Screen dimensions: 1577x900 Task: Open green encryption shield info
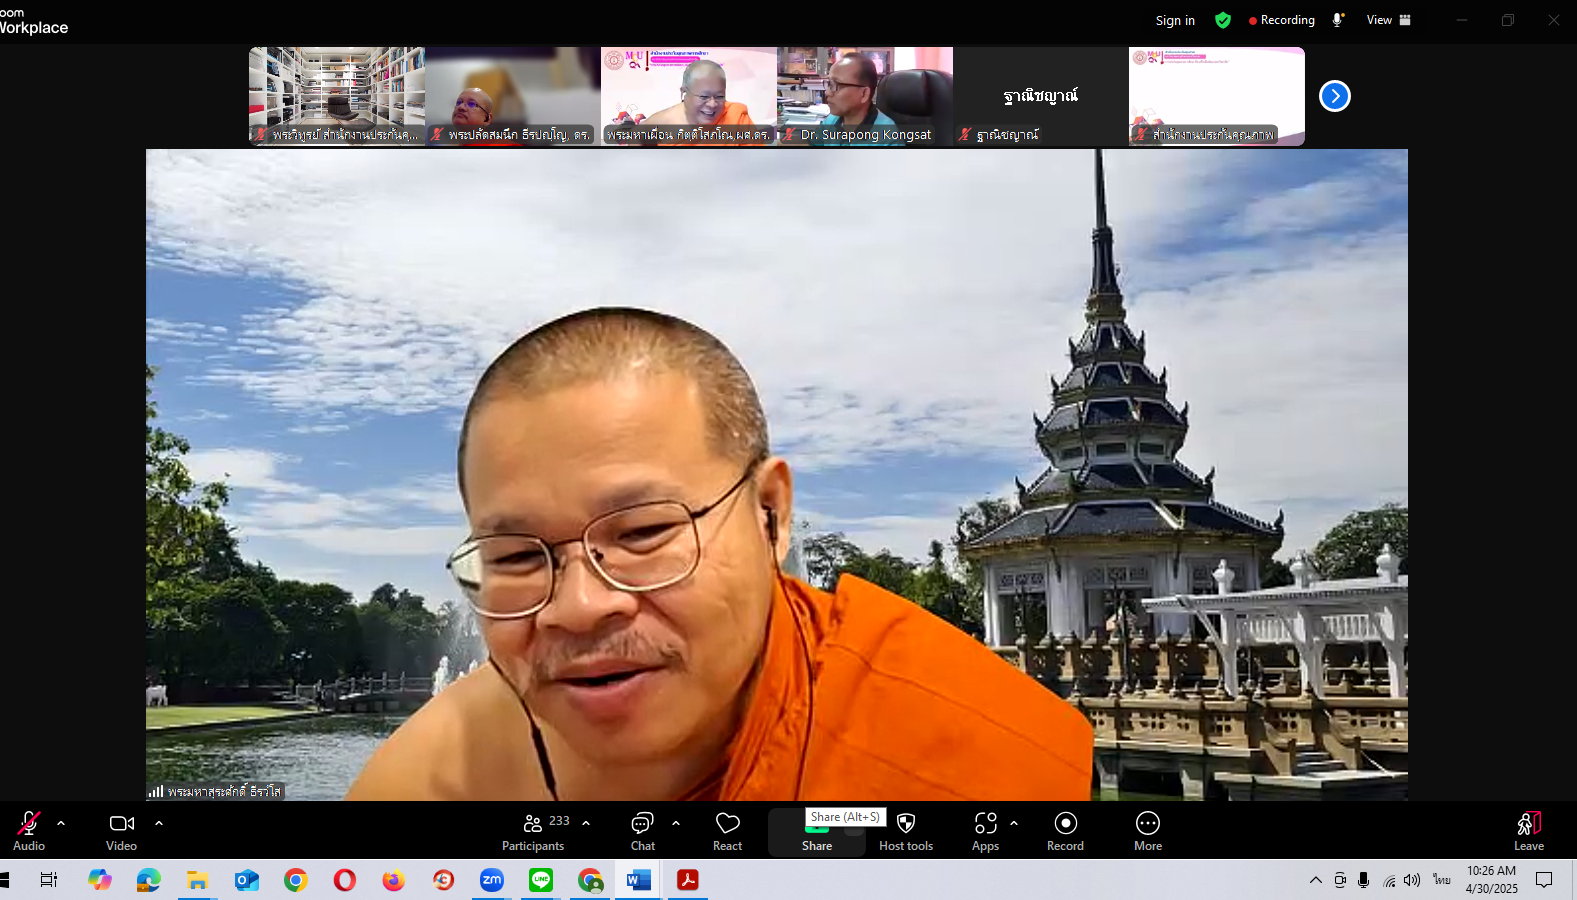pyautogui.click(x=1223, y=20)
